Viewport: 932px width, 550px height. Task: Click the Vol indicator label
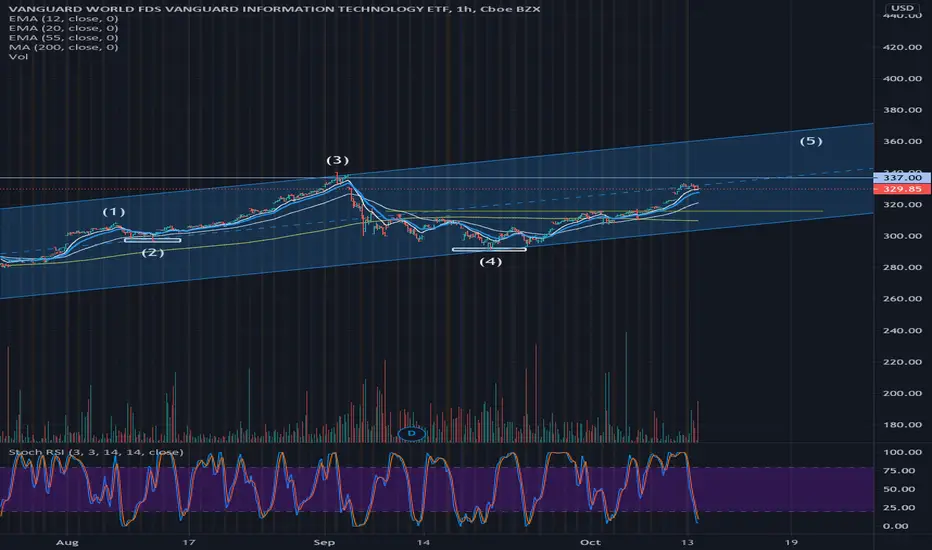point(18,56)
